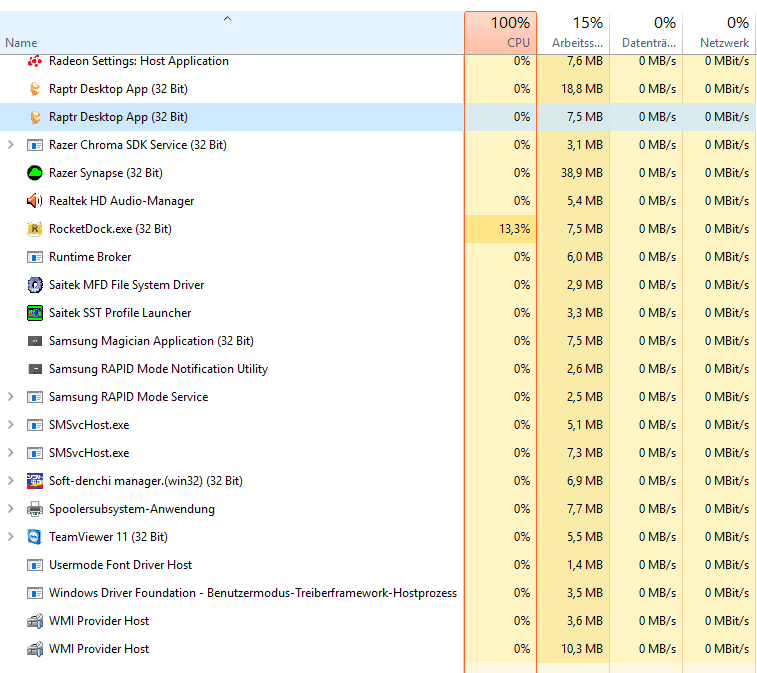Expand the SMSvcHost.exe entry with 5,1 MB
Screen dimensions: 757x673
click(x=11, y=425)
